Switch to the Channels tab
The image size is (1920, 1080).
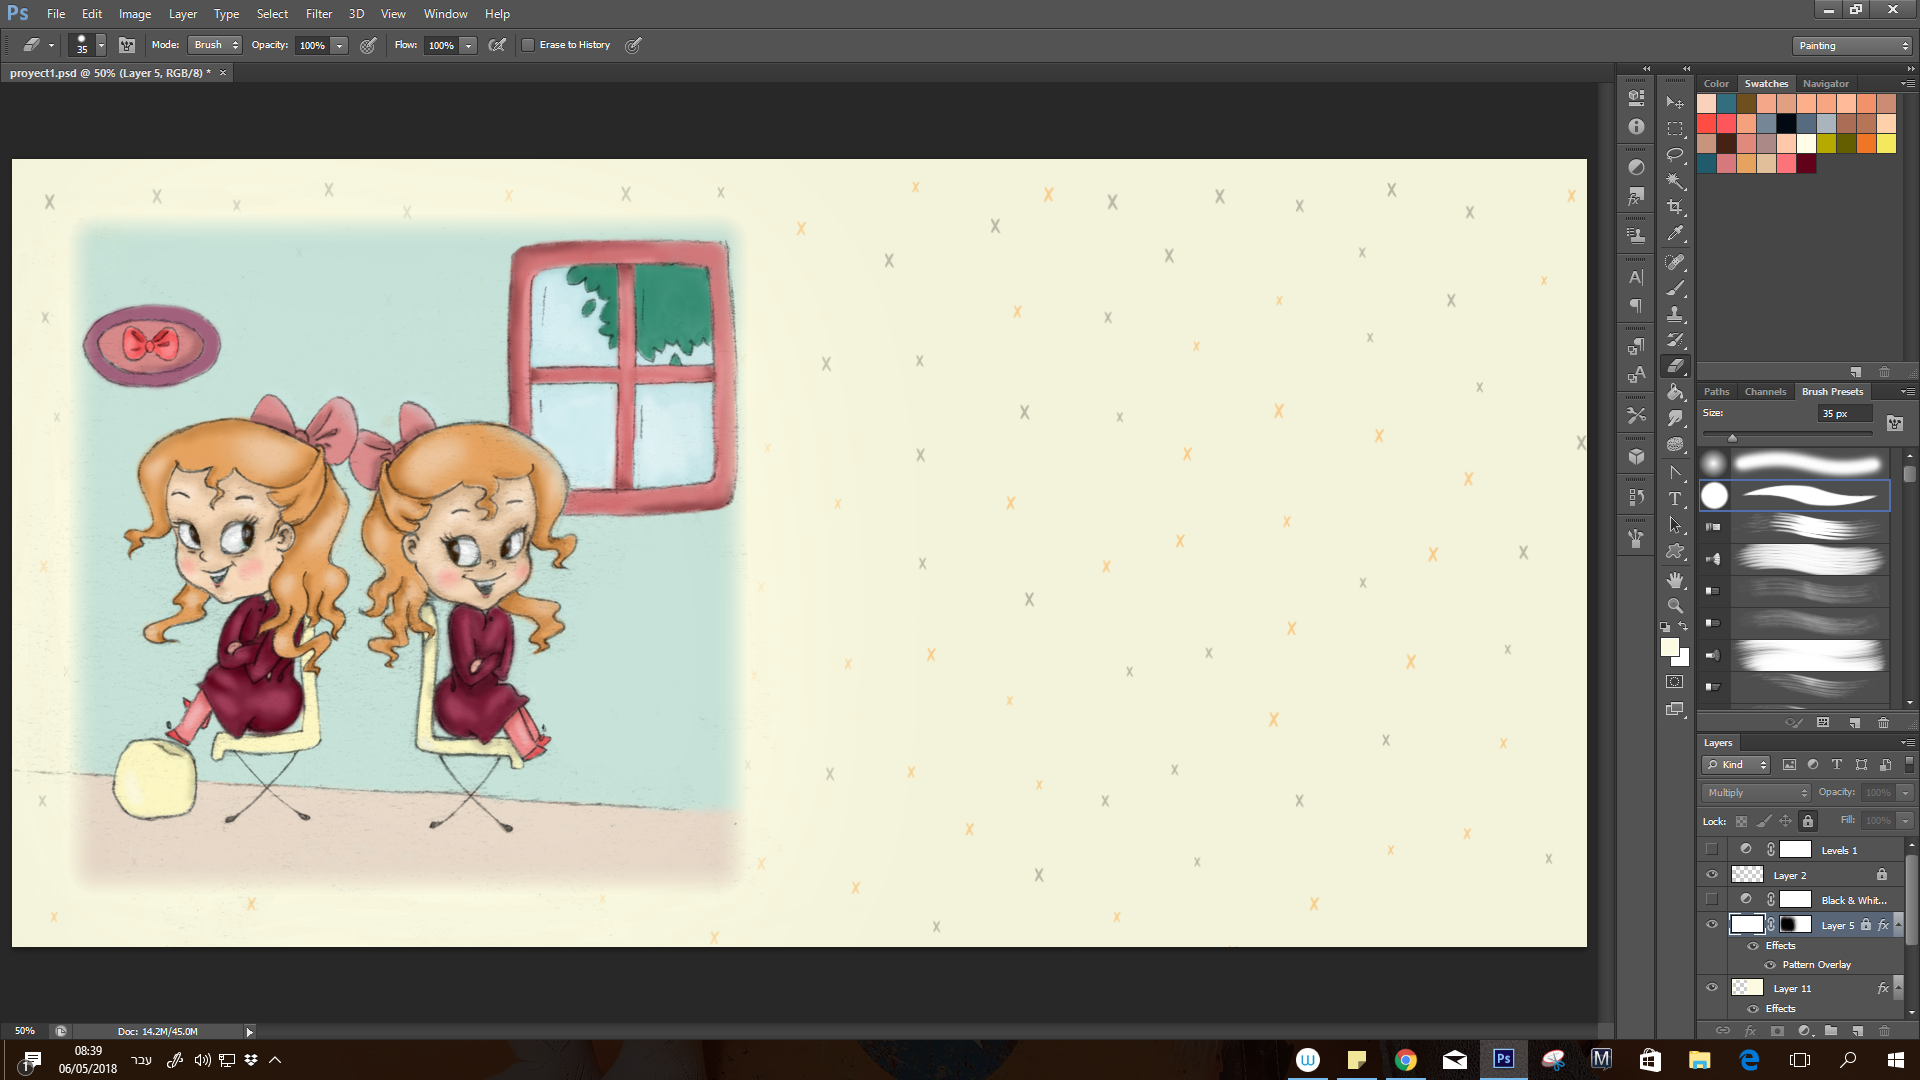tap(1765, 391)
